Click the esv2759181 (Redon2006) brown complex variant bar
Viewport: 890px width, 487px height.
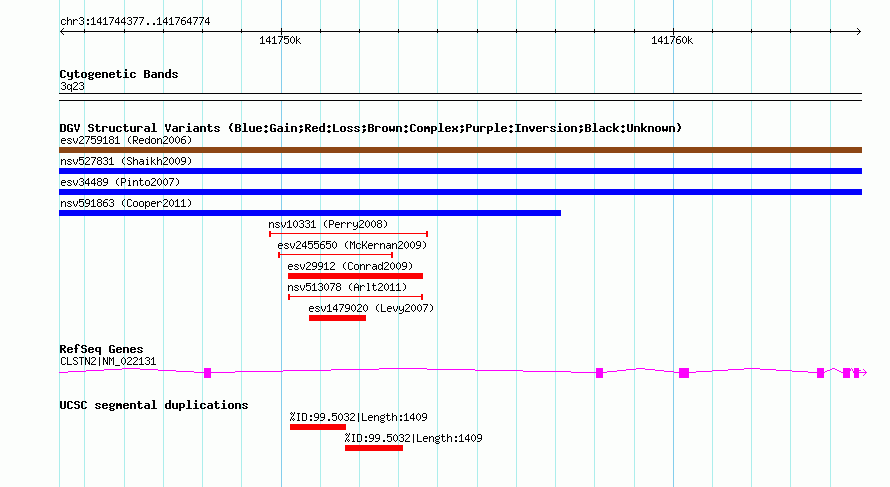[460, 150]
